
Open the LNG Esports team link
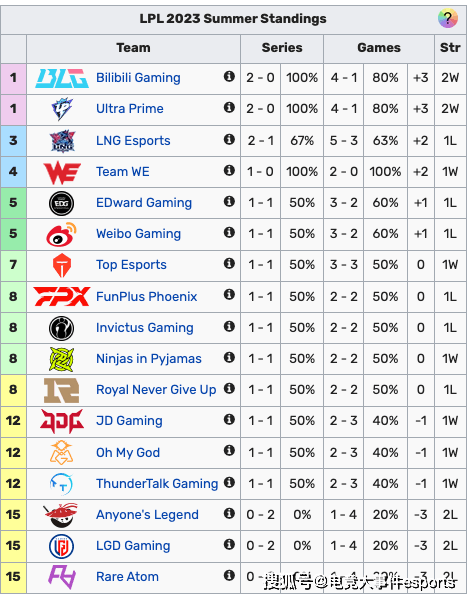coord(133,141)
